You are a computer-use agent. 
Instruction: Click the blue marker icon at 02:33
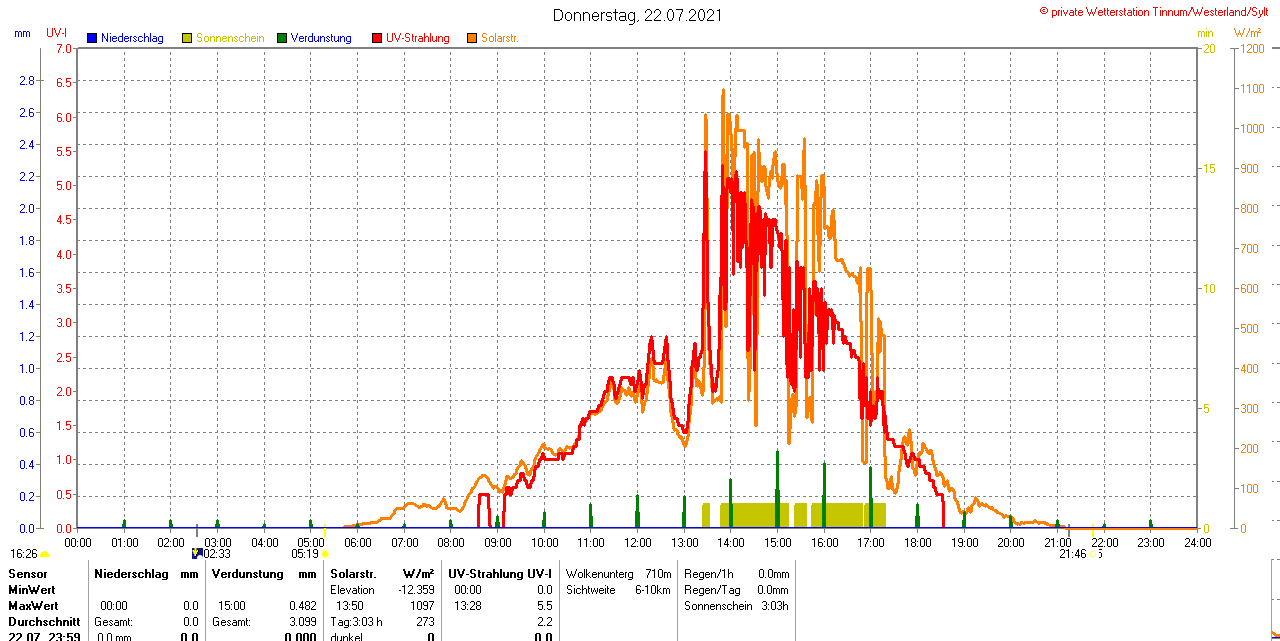(x=197, y=553)
